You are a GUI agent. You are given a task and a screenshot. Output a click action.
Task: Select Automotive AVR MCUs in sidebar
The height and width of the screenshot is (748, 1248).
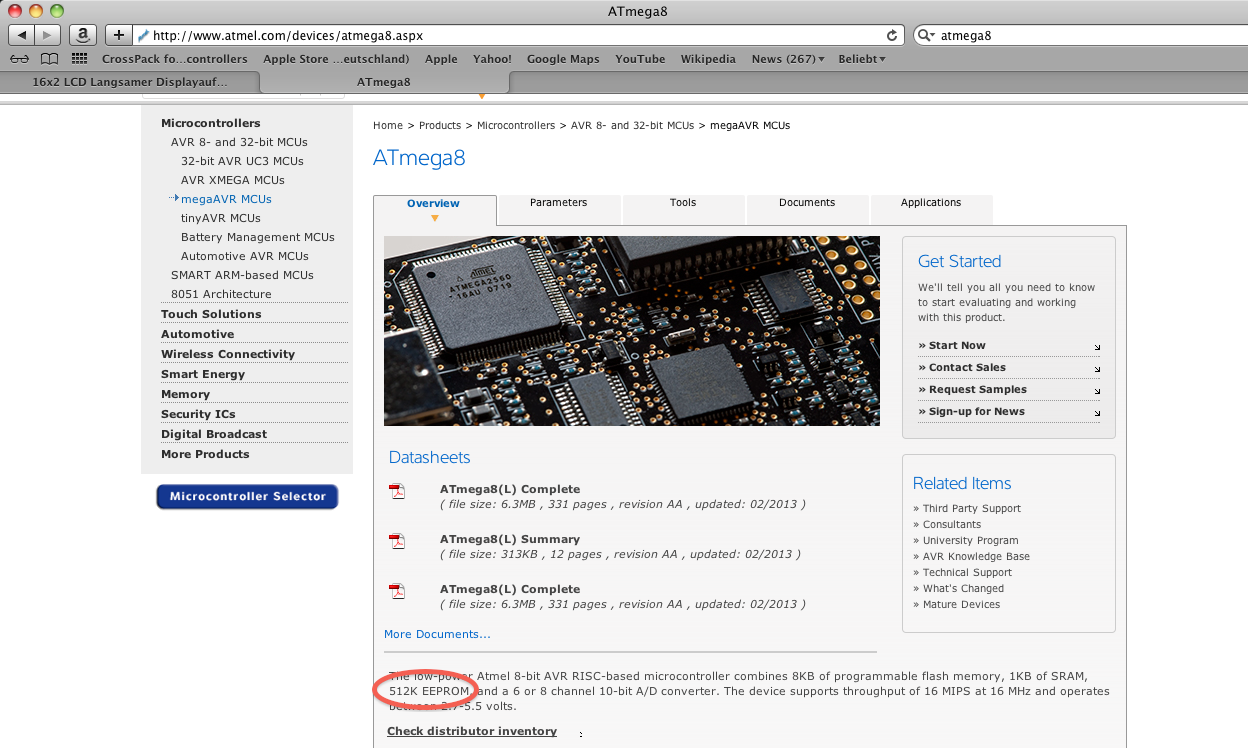(245, 256)
